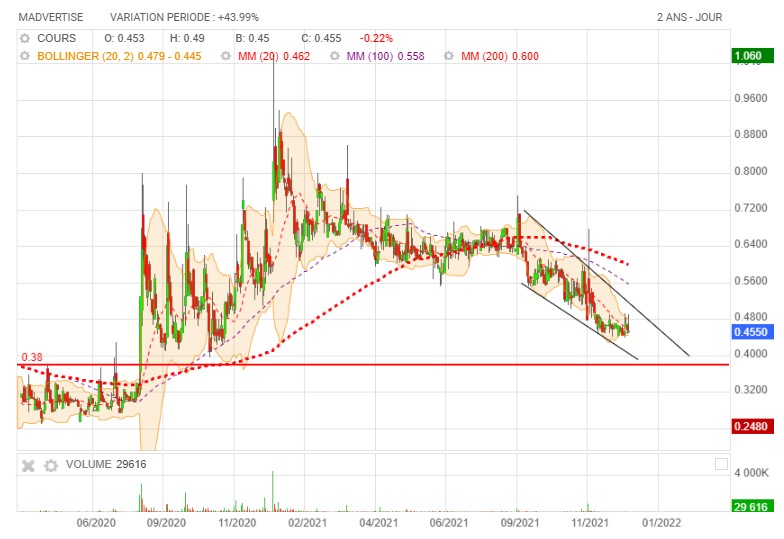
Task: Click the 0.7200 price axis label
Action: coord(750,208)
